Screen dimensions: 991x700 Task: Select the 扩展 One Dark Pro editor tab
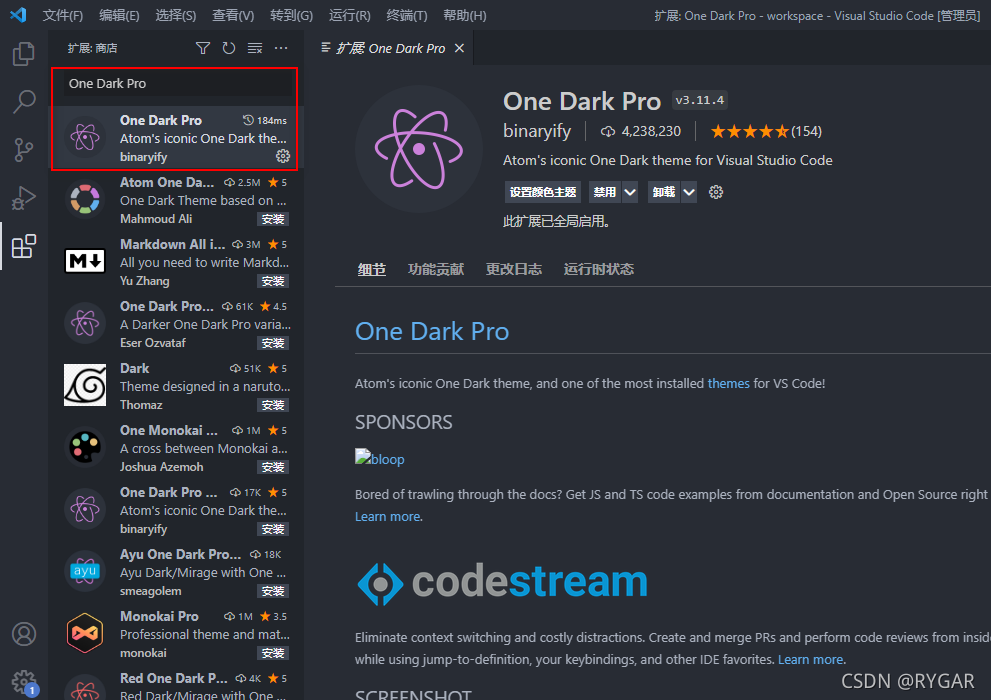390,48
